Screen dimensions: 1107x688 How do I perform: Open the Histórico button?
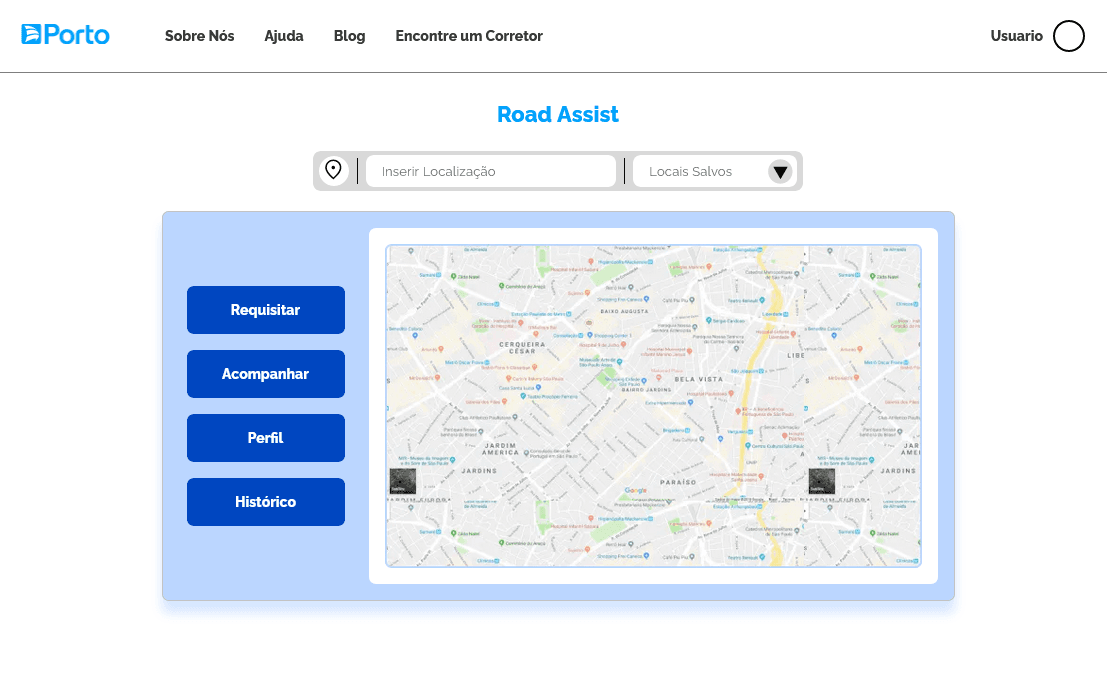click(x=265, y=502)
